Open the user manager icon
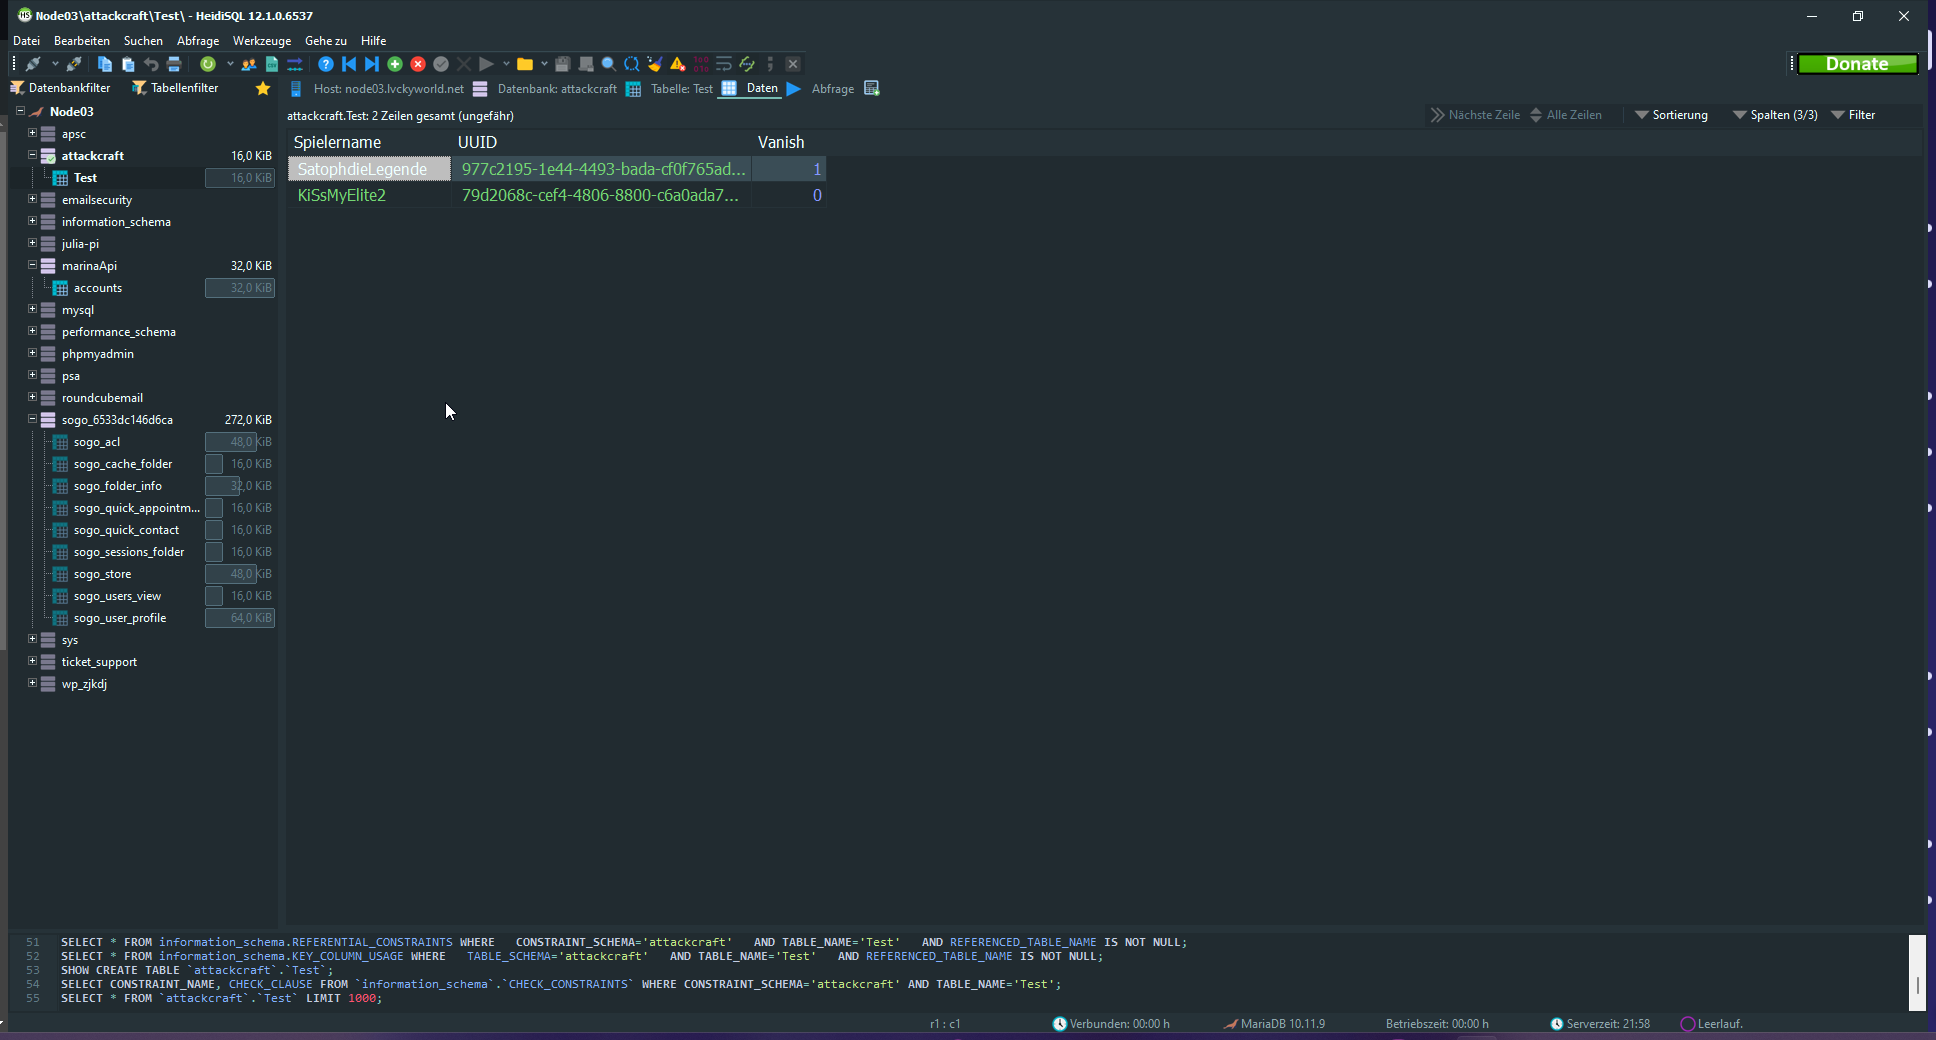The width and height of the screenshot is (1936, 1040). tap(248, 64)
